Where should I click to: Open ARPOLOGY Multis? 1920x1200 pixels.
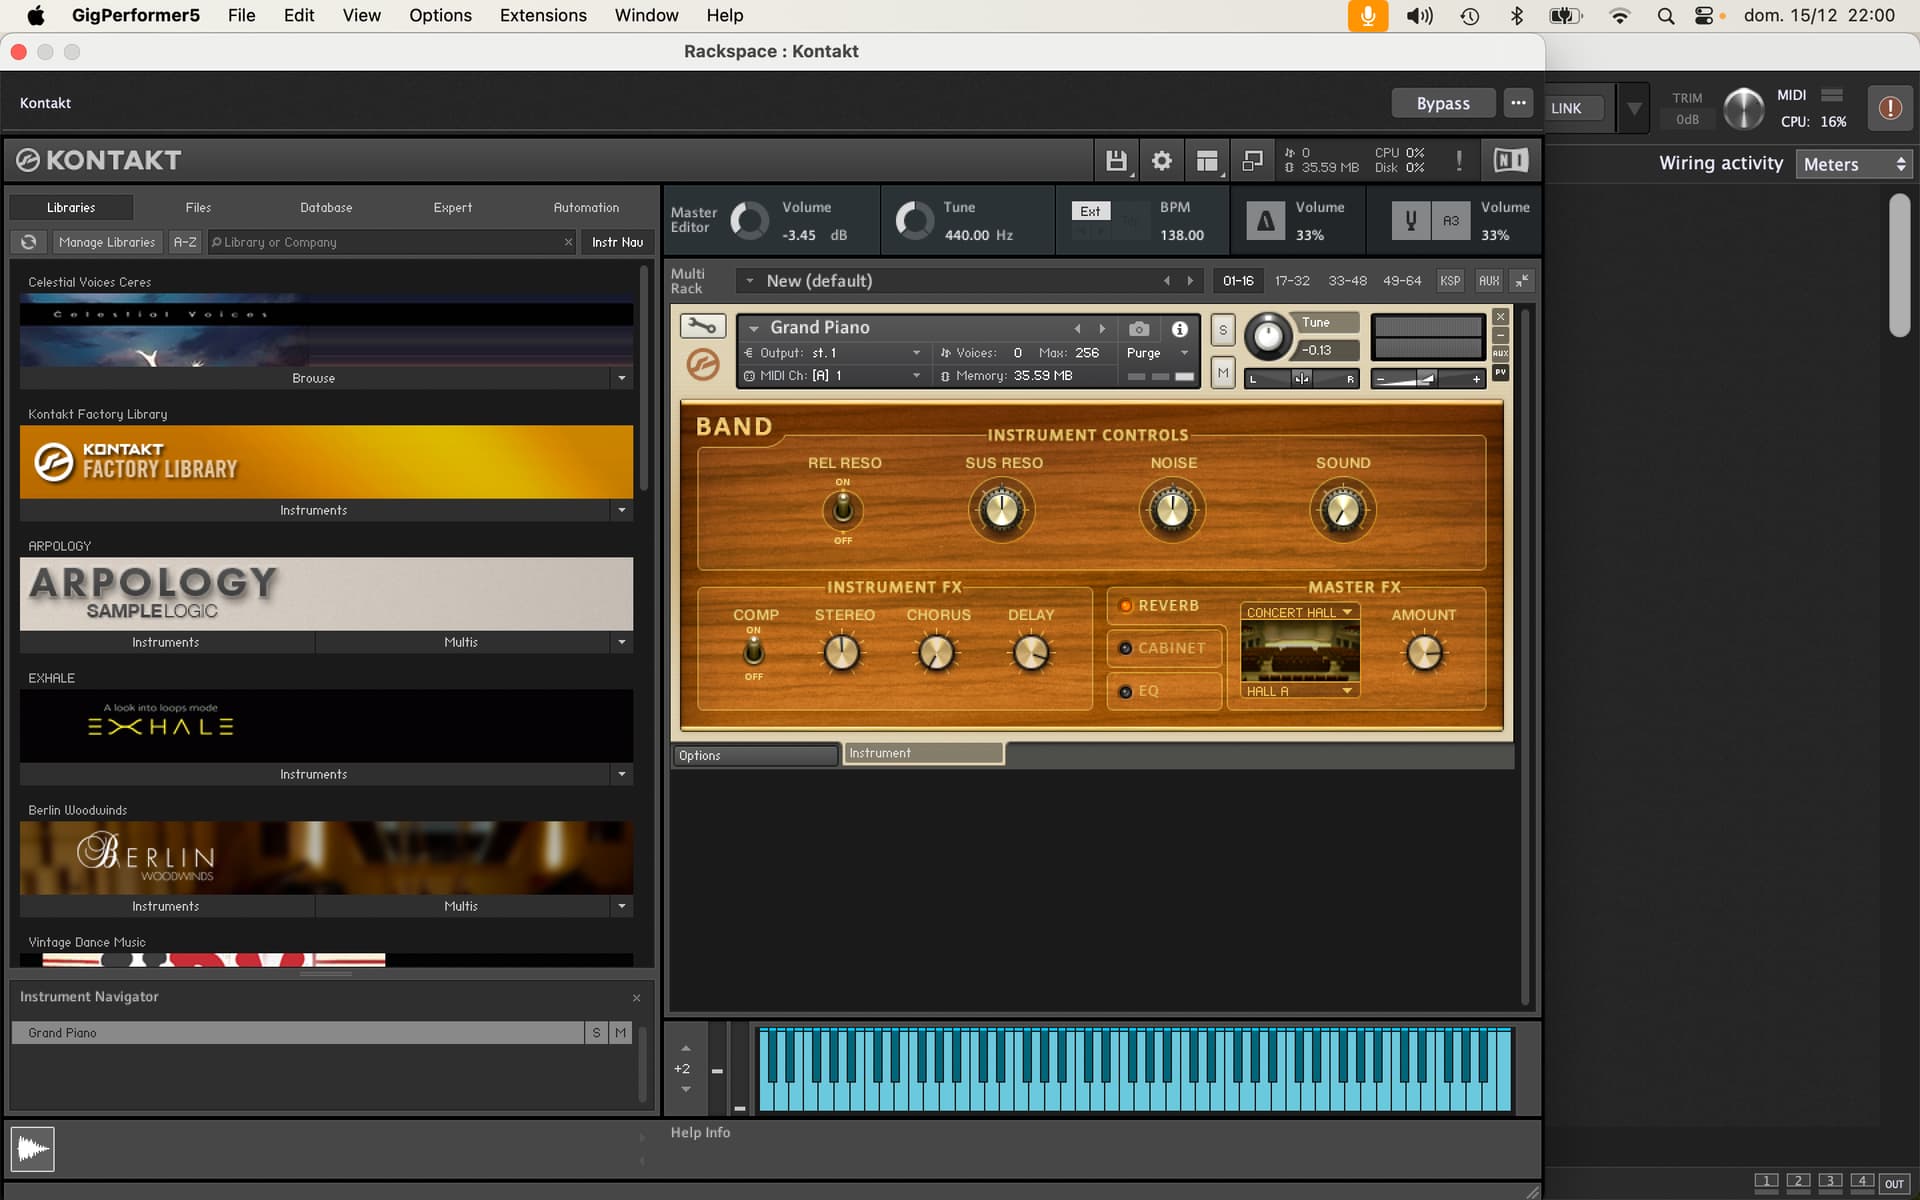click(461, 642)
